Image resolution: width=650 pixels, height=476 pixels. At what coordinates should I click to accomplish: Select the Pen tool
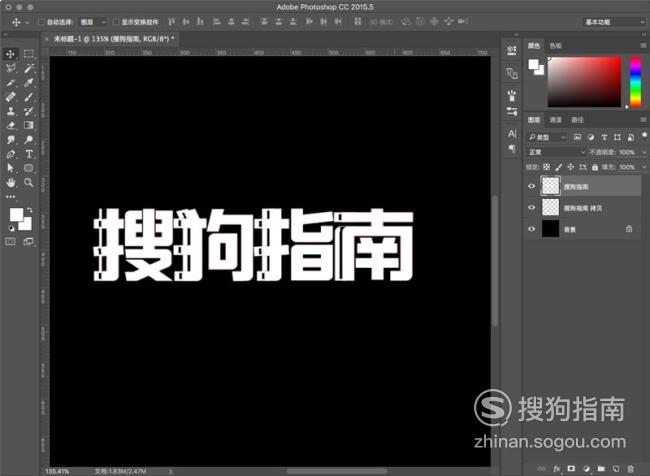tap(10, 154)
